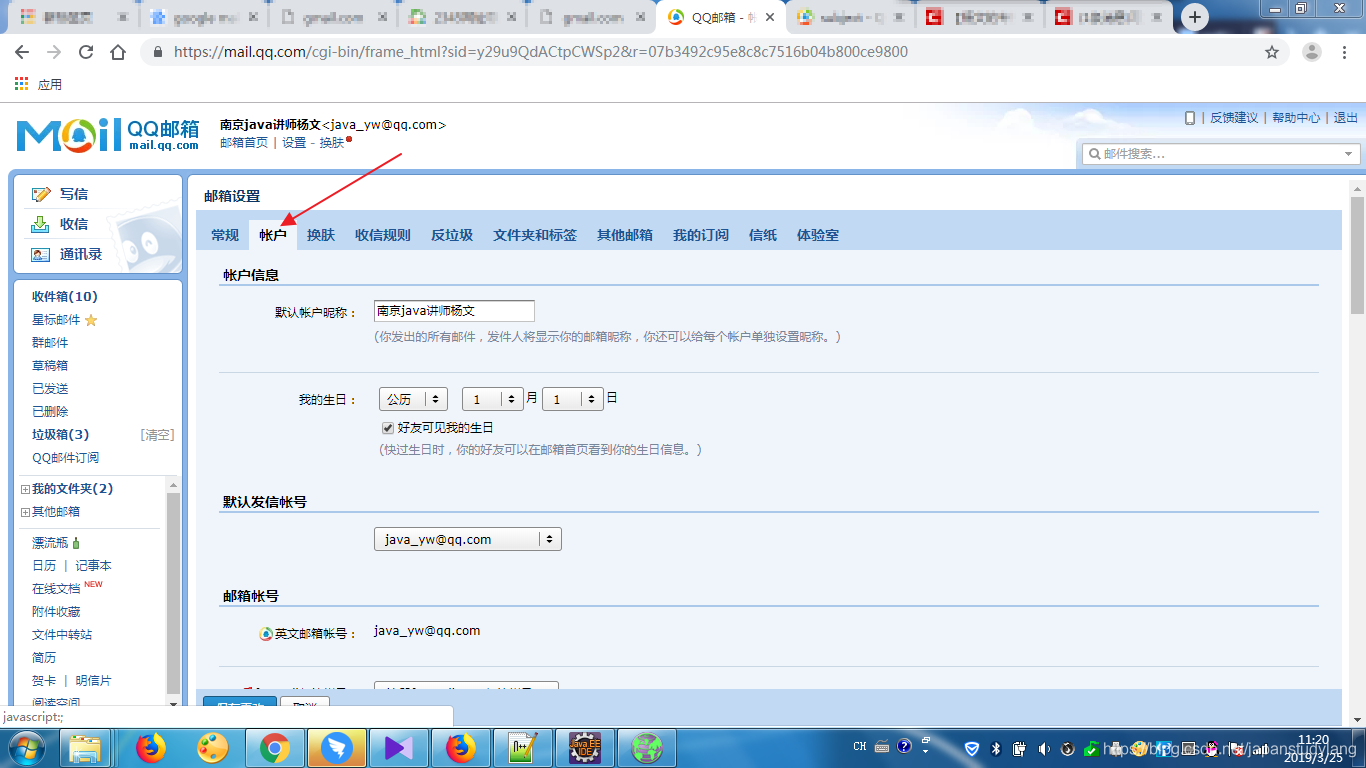Switch to the 常规 settings tab

point(225,235)
